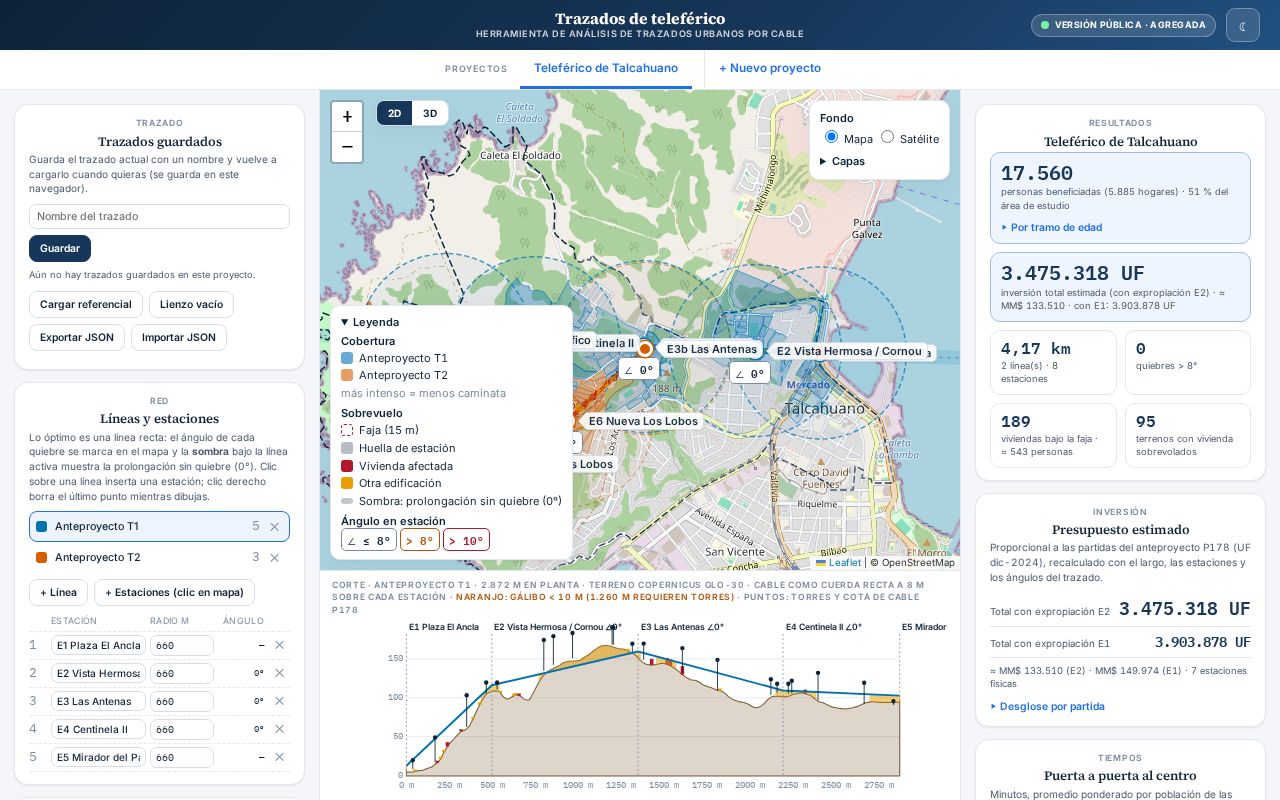Edit E3 Las Antenas station name field

click(x=98, y=701)
